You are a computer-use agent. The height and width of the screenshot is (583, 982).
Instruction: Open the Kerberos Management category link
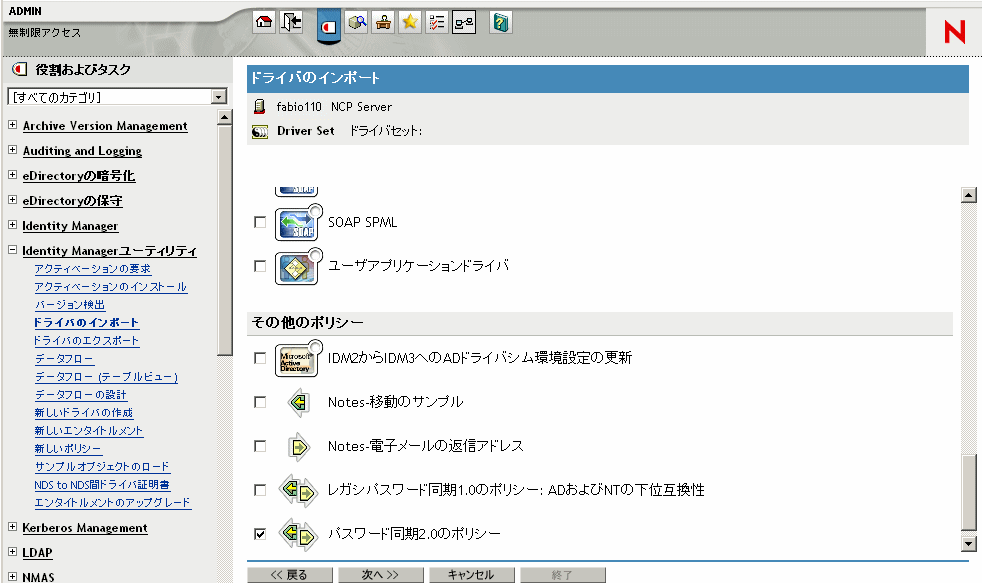[x=85, y=528]
